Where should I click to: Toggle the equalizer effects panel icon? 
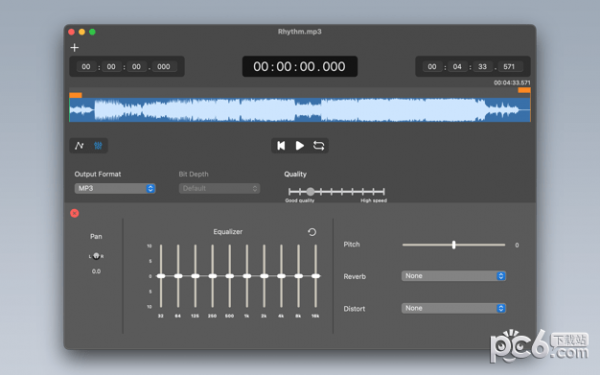(x=98, y=145)
